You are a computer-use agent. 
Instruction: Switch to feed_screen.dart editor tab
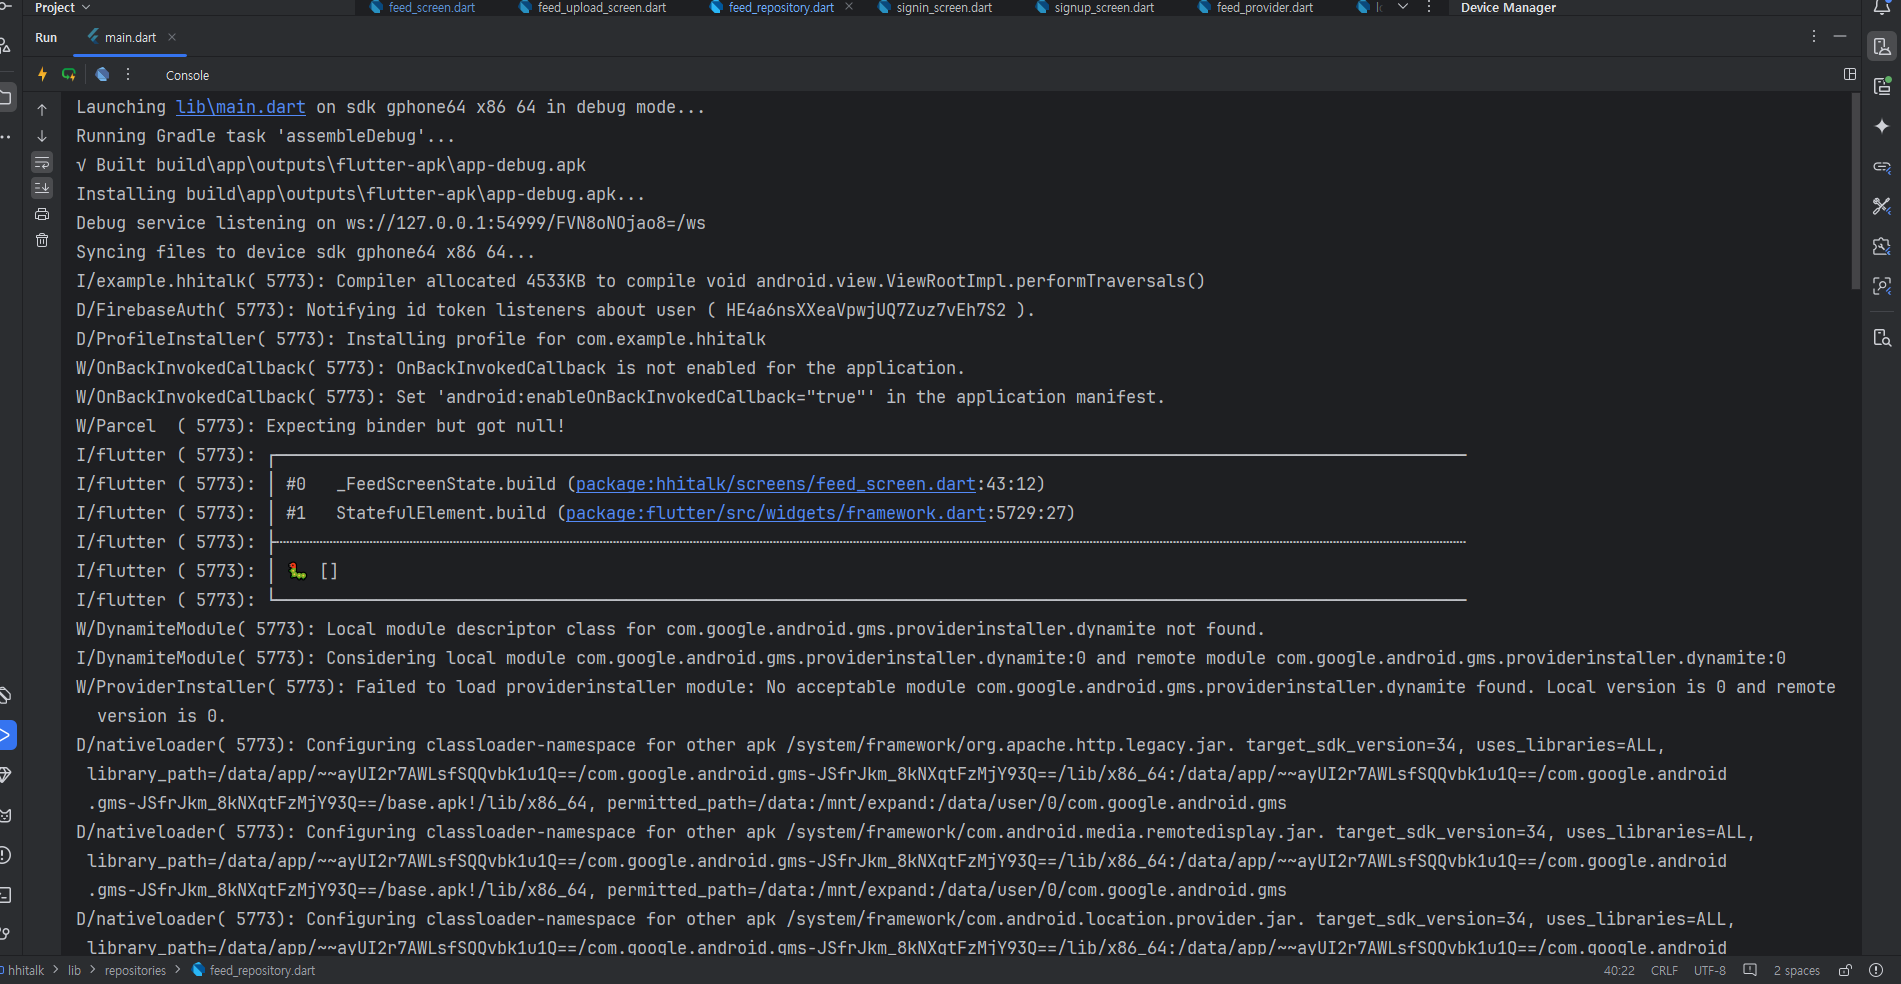423,7
